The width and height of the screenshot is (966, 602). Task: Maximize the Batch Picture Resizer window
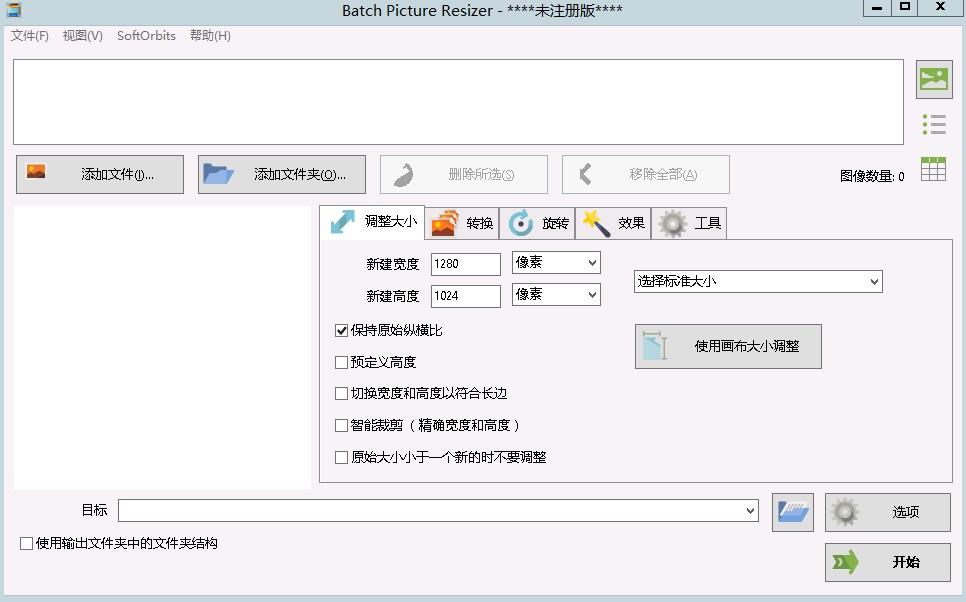click(904, 7)
